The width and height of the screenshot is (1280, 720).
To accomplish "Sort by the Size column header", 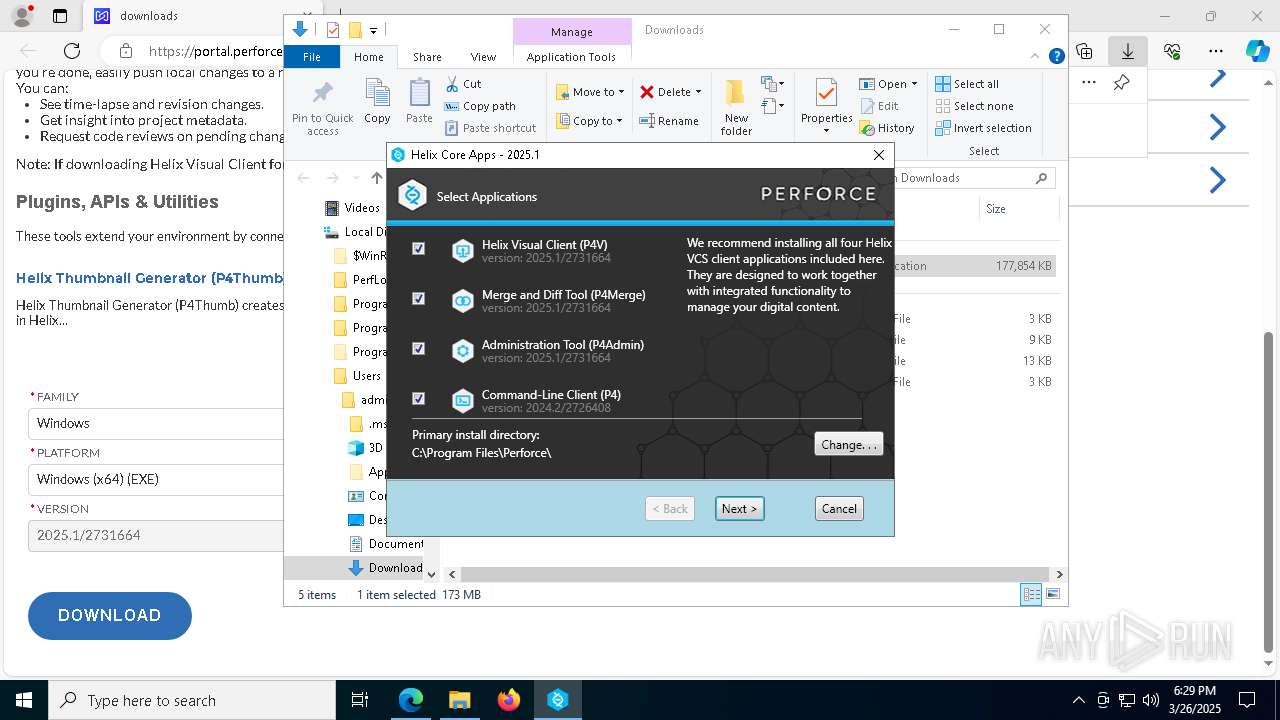I will [996, 209].
